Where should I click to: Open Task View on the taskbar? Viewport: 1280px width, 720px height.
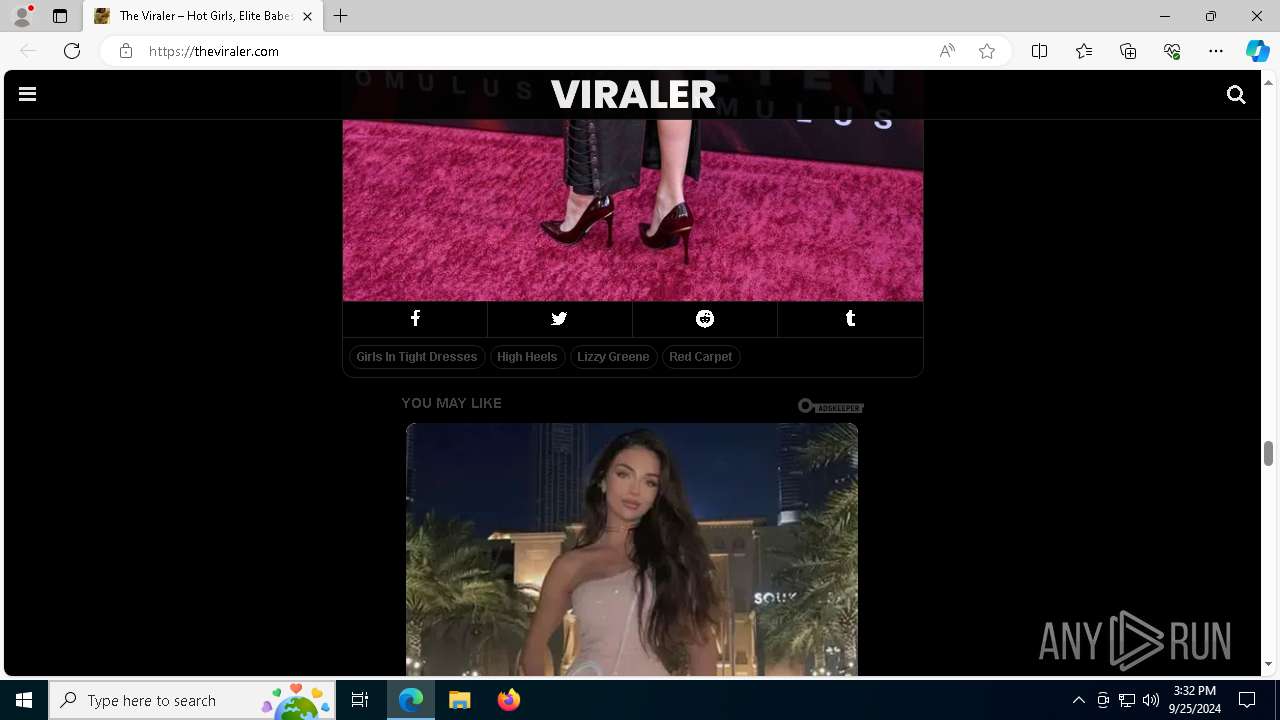(x=360, y=700)
